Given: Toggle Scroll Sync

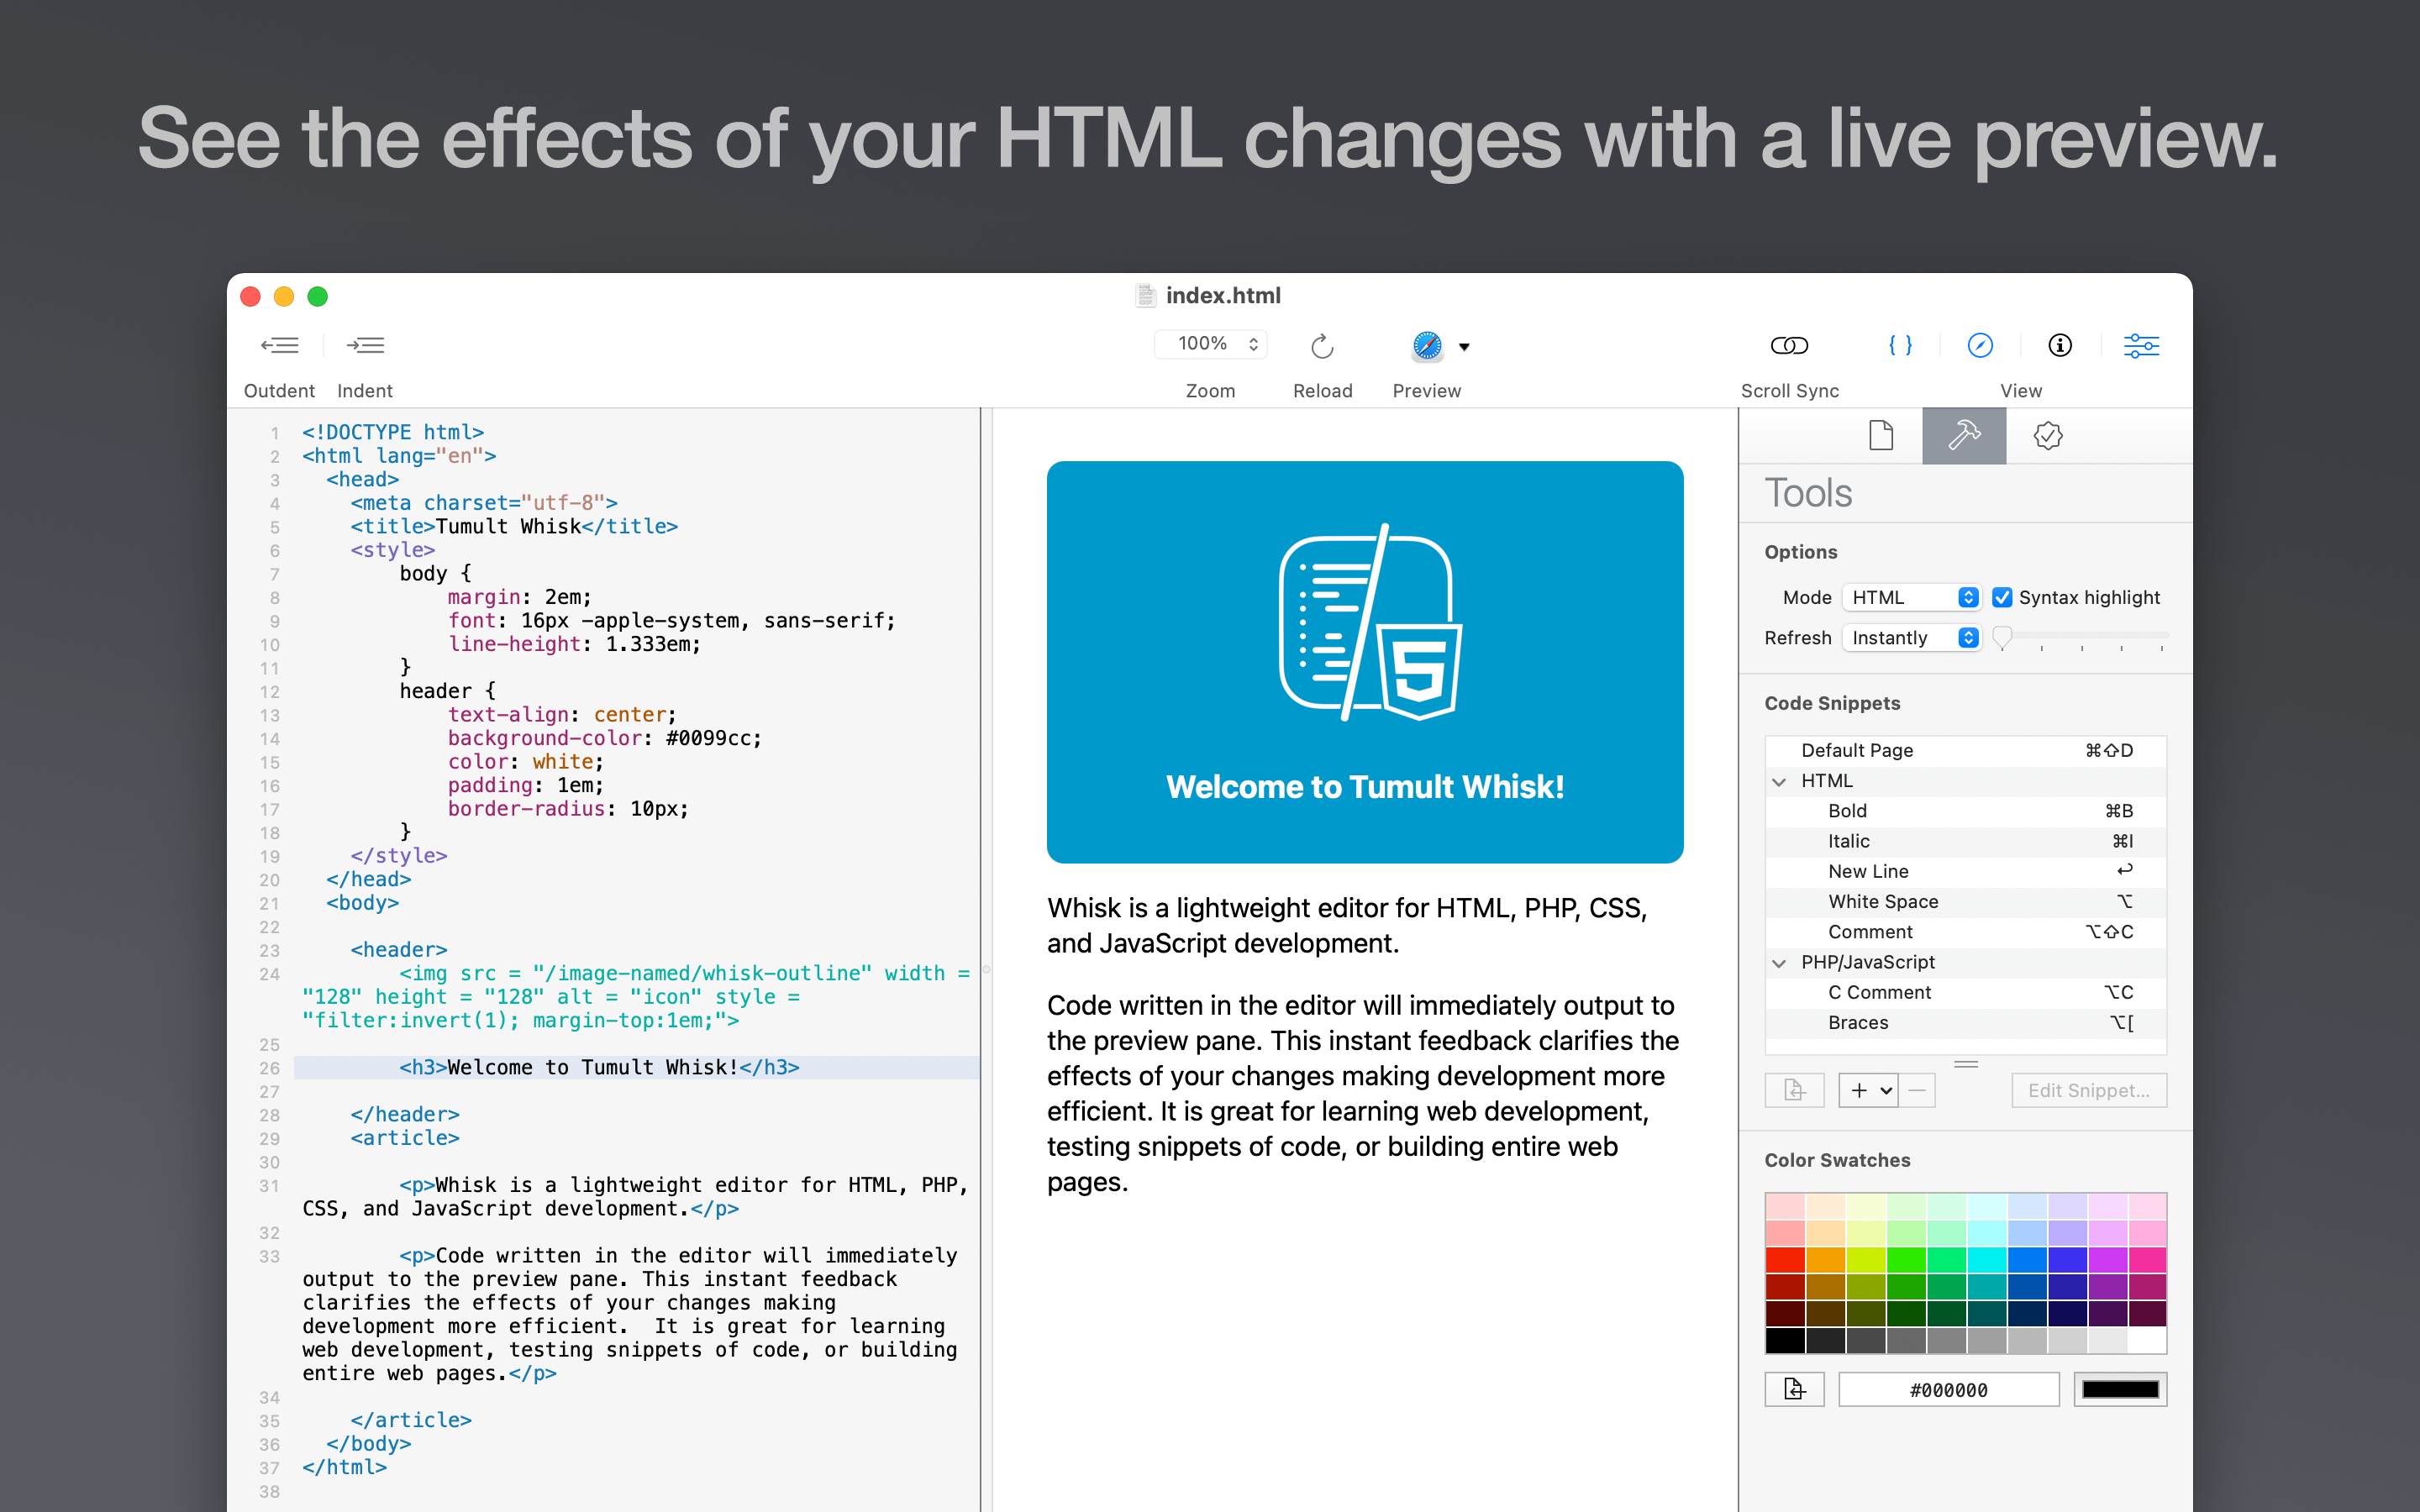Looking at the screenshot, I should pyautogui.click(x=1789, y=345).
